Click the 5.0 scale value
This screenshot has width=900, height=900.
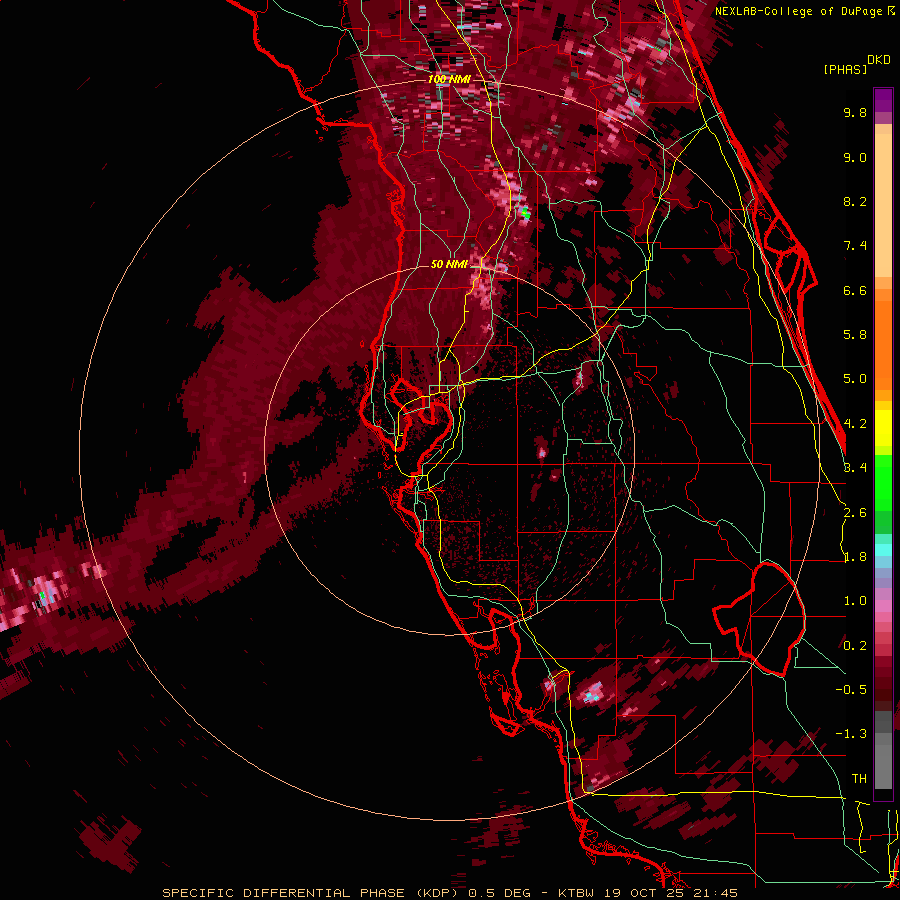click(x=855, y=379)
